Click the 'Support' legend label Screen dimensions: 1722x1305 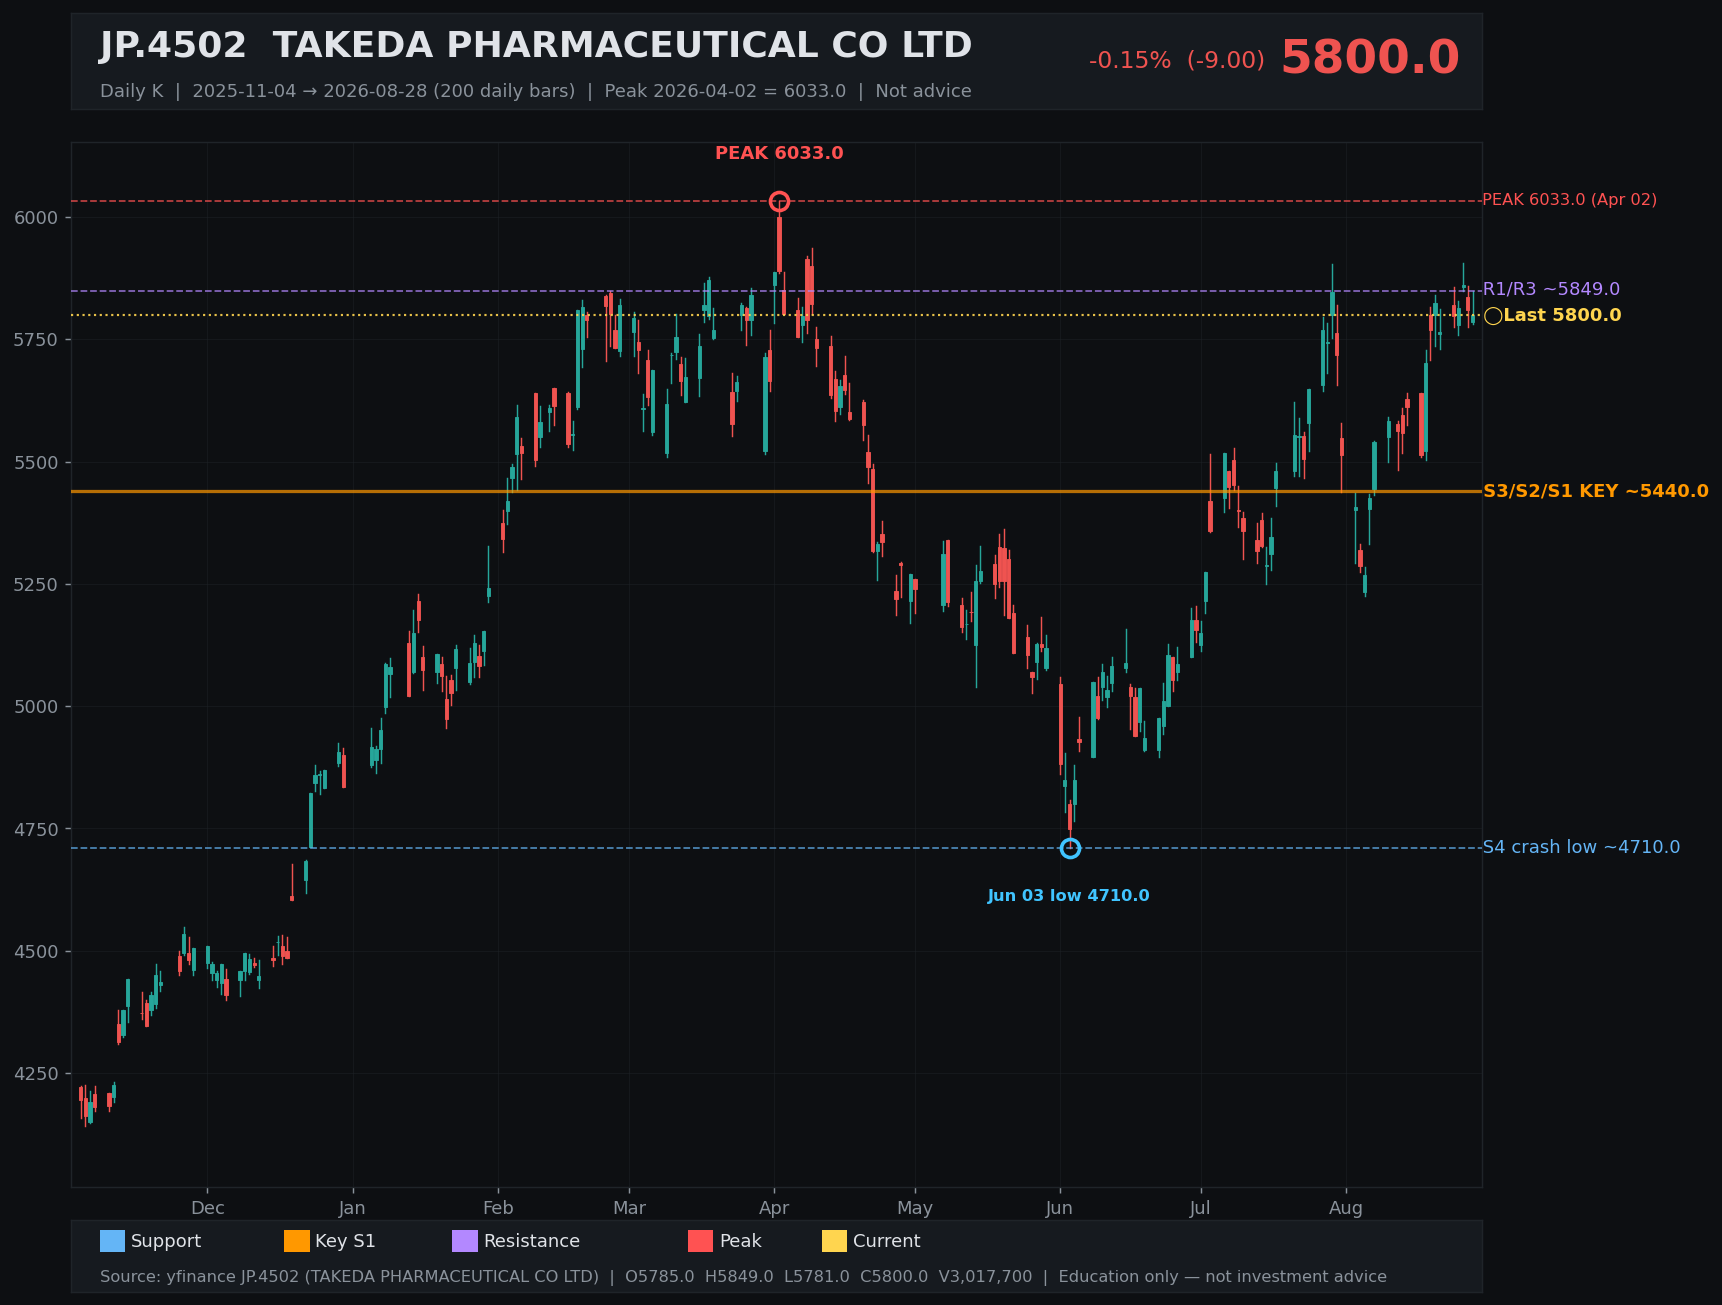[x=166, y=1241]
